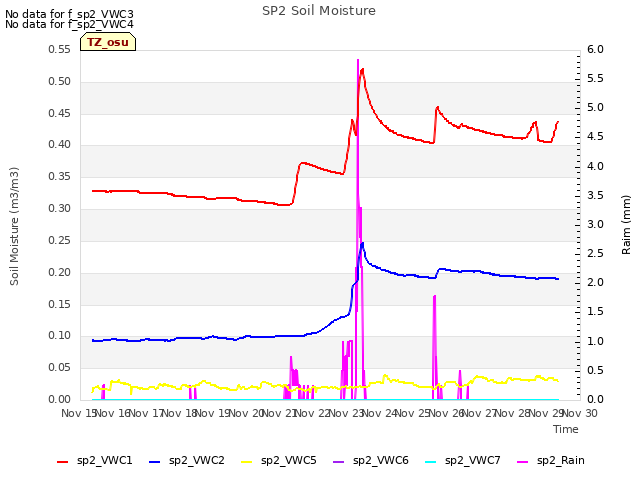Image resolution: width=640 pixels, height=480 pixels.
Task: Click the 2.5 rain axis tick label
Action: pos(595,253)
